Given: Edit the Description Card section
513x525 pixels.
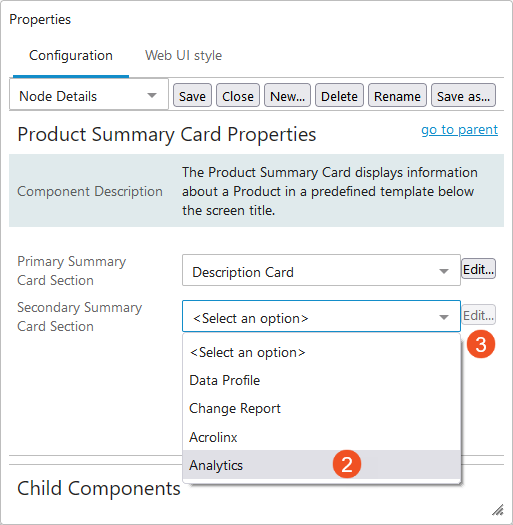Looking at the screenshot, I should coord(479,269).
